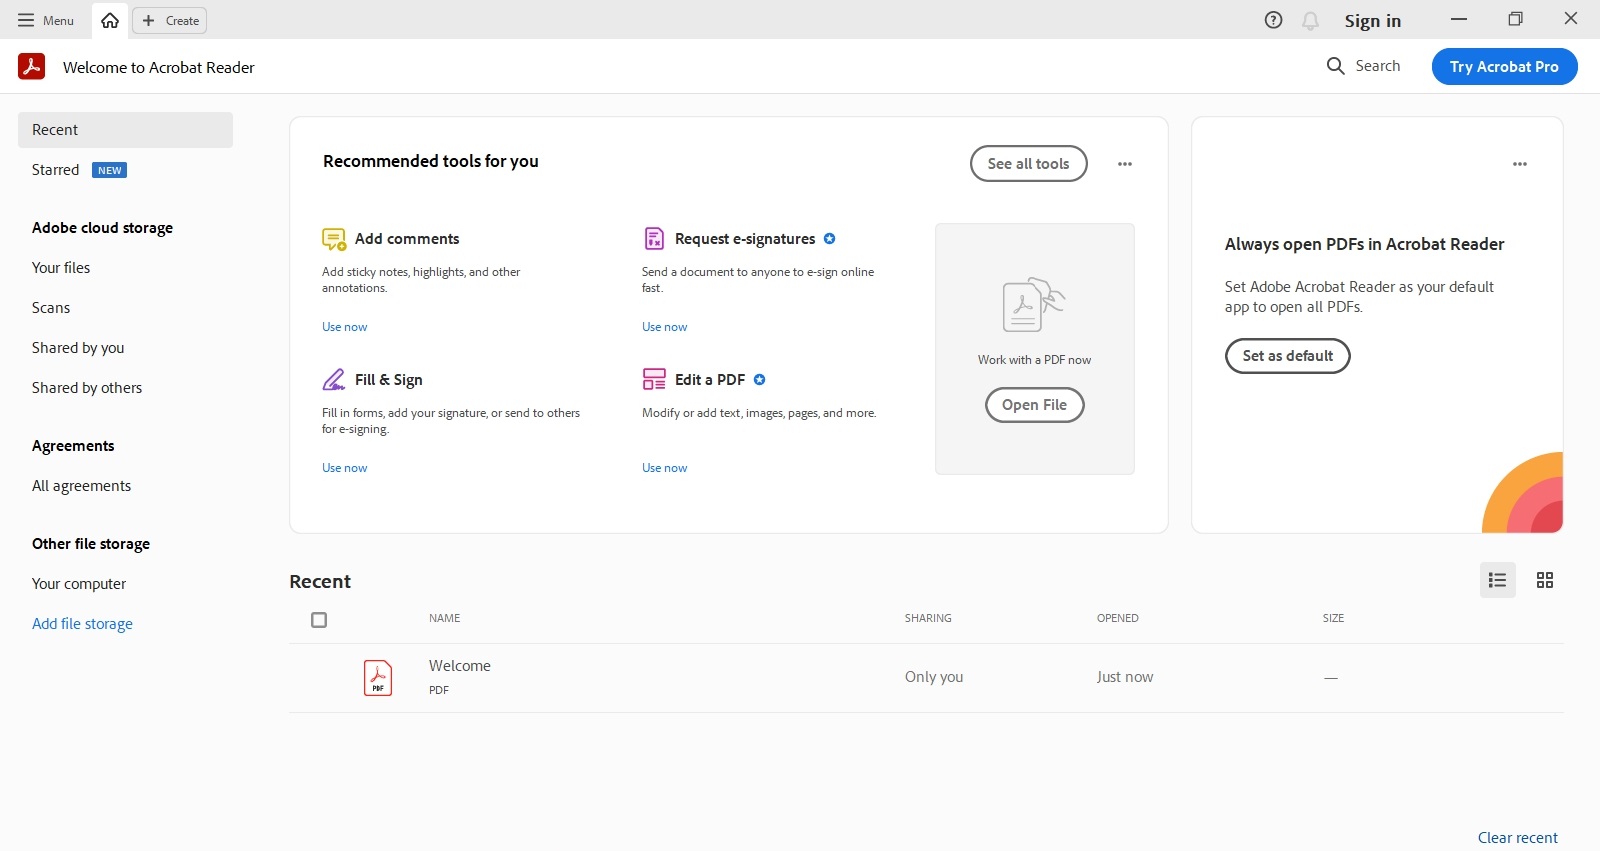This screenshot has width=1600, height=851.
Task: Open Shared by you
Action: tap(78, 348)
